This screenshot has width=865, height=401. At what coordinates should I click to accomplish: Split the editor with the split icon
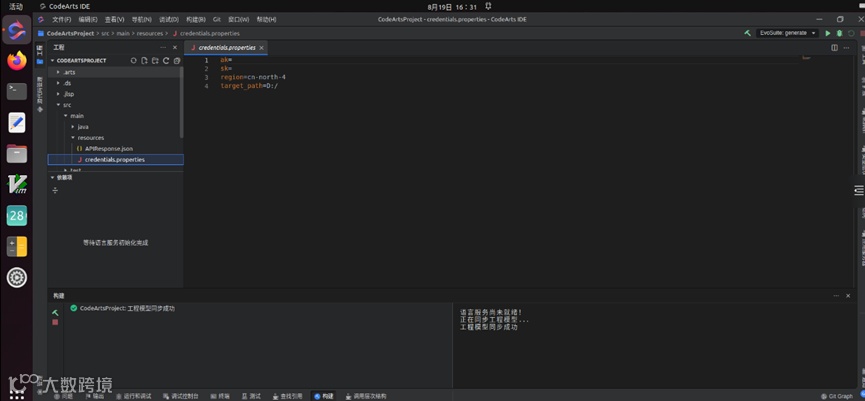point(835,48)
